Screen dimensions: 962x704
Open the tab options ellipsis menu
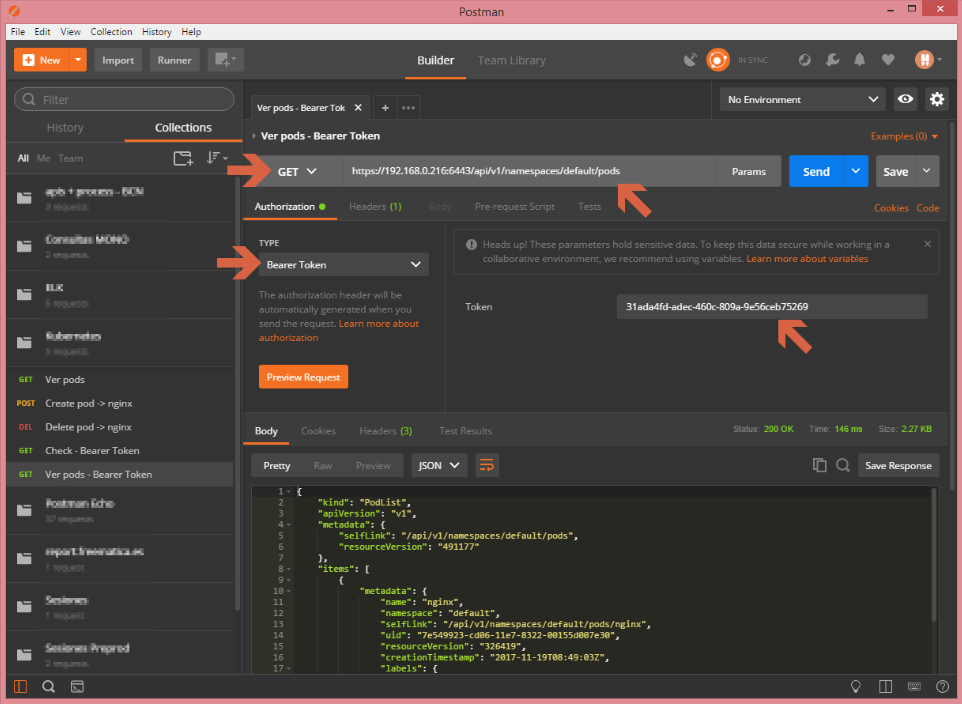(408, 108)
